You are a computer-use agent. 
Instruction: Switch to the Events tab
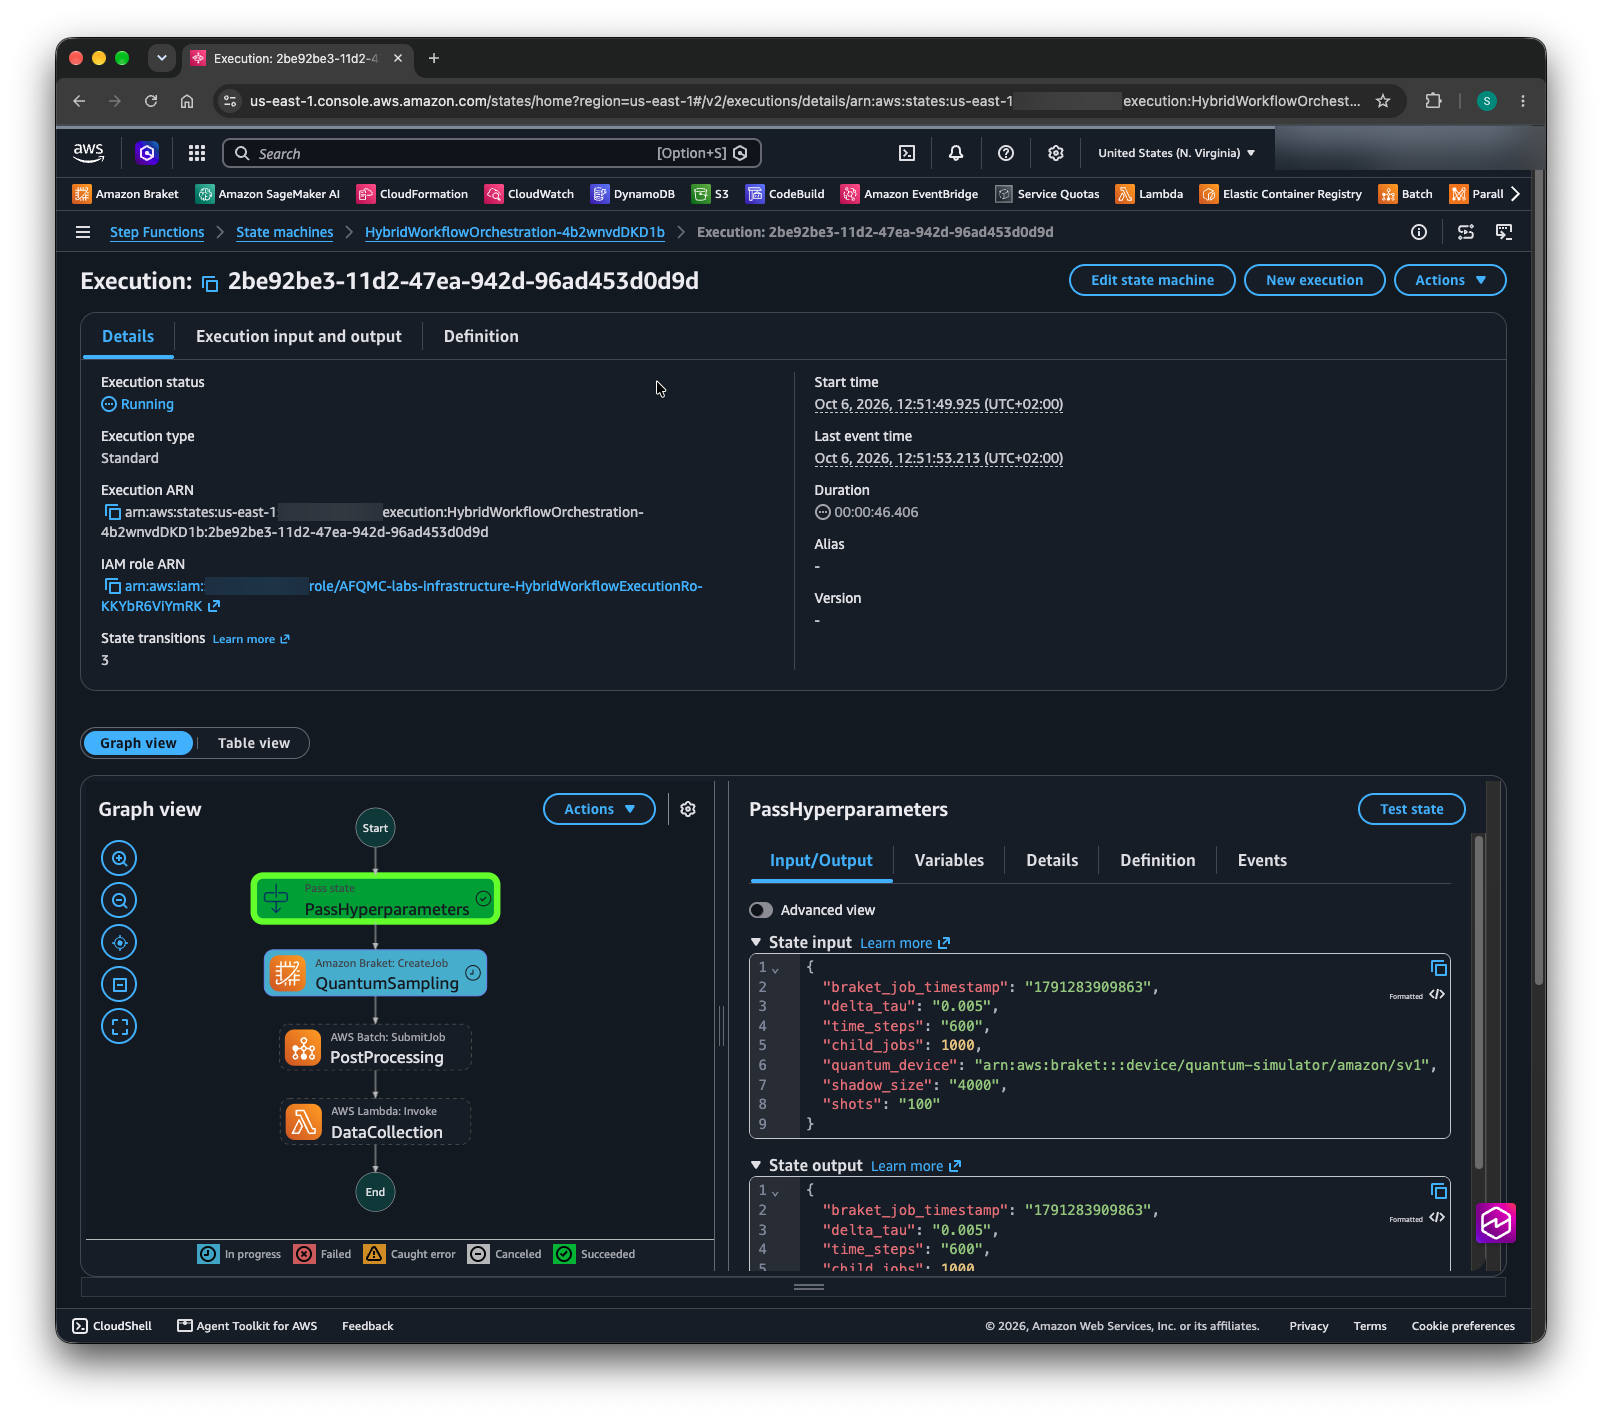tap(1262, 860)
